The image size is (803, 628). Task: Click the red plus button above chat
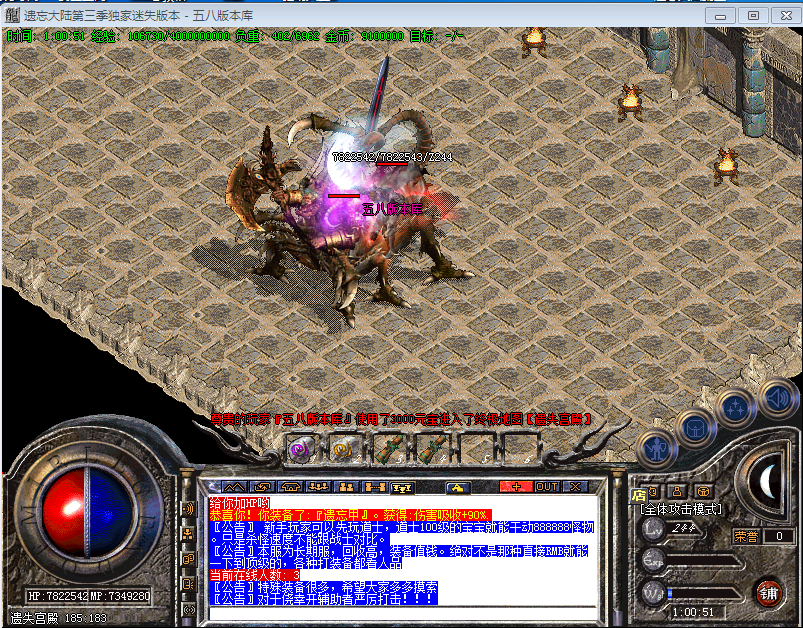click(x=516, y=487)
